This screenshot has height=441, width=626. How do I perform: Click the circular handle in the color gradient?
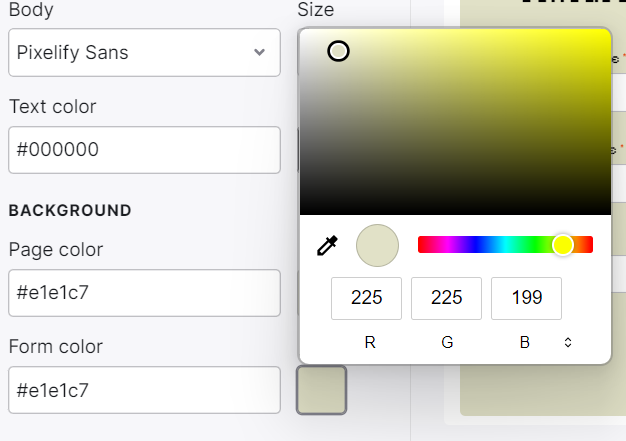338,51
